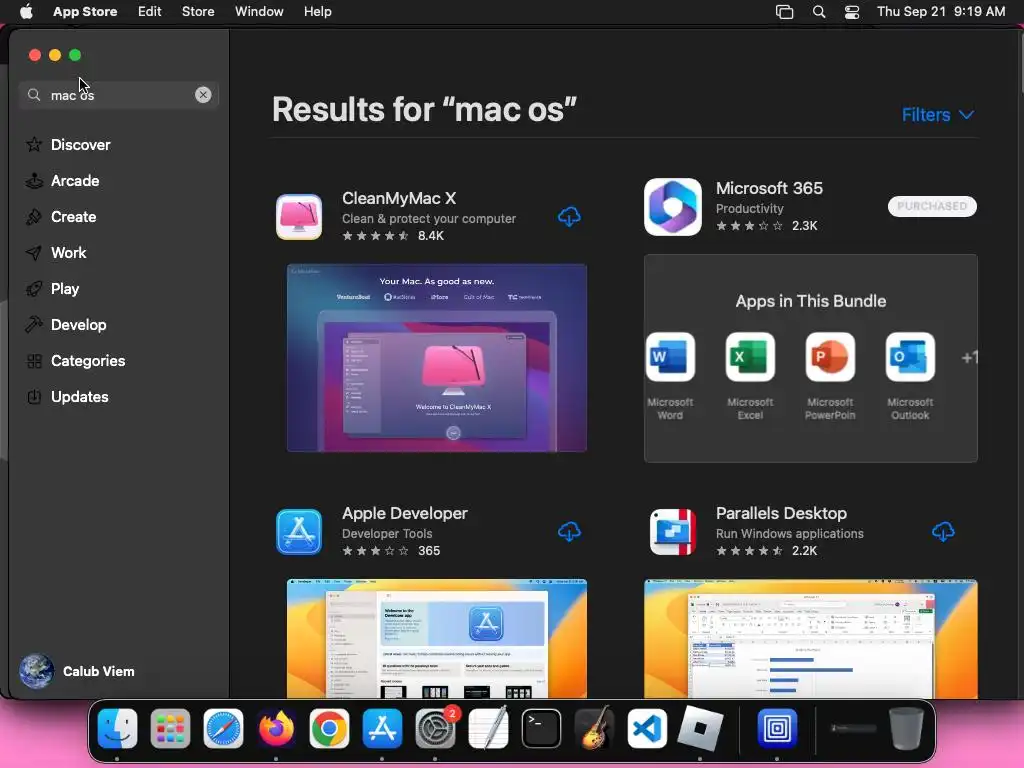1024x768 pixels.
Task: Open App Store icon in the Dock
Action: [x=382, y=728]
